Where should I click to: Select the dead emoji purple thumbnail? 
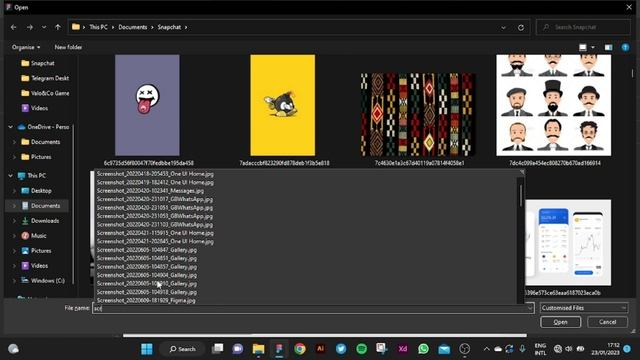pyautogui.click(x=147, y=105)
